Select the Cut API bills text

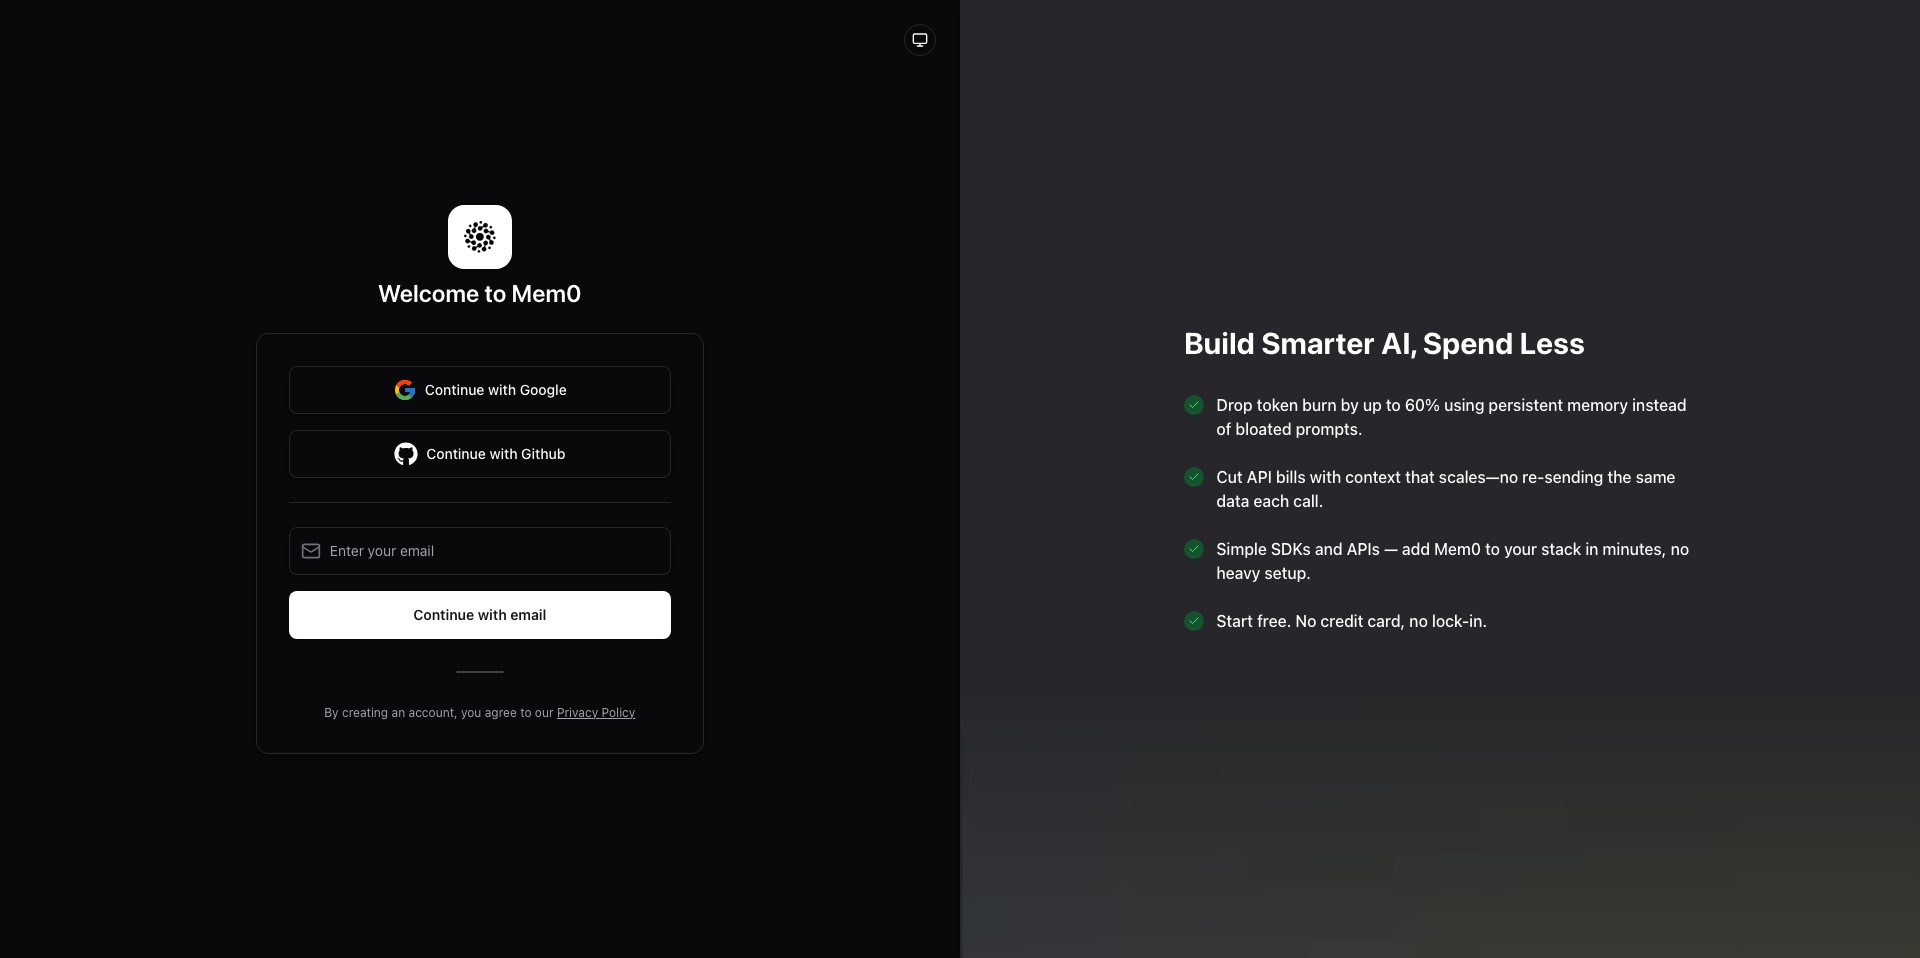tap(1446, 489)
